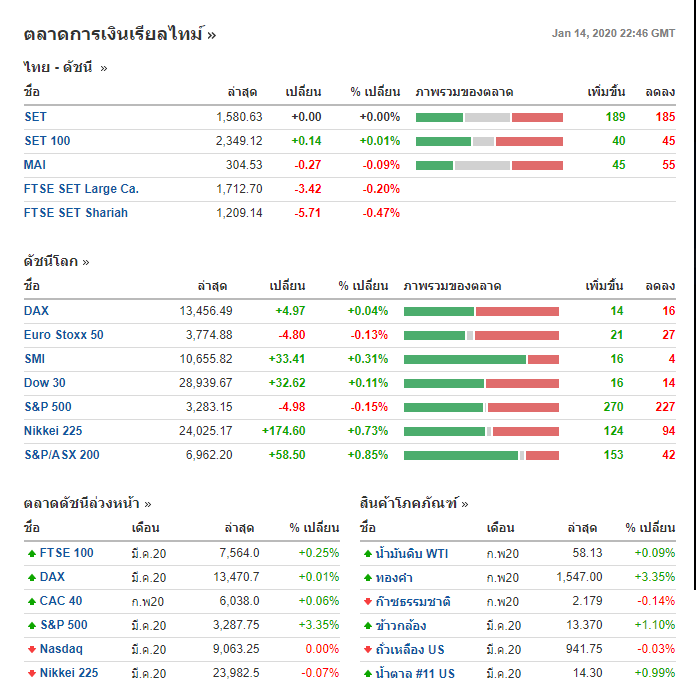This screenshot has width=696, height=692.
Task: Expand the ไทย - ดัชนี » section
Action: click(65, 68)
